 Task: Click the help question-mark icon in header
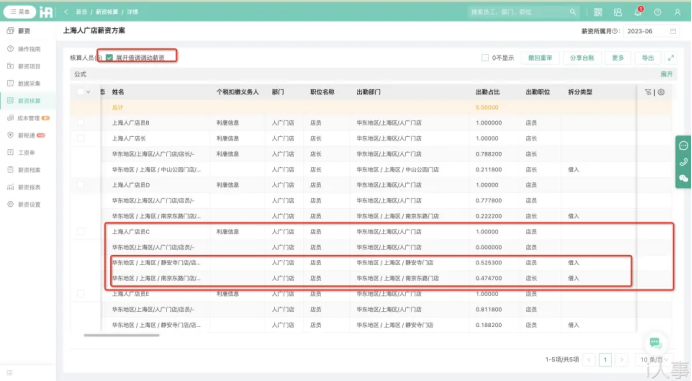pyautogui.click(x=658, y=12)
